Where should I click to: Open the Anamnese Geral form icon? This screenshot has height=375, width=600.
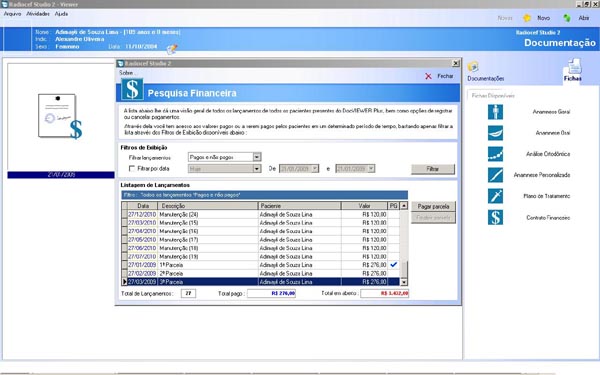495,112
